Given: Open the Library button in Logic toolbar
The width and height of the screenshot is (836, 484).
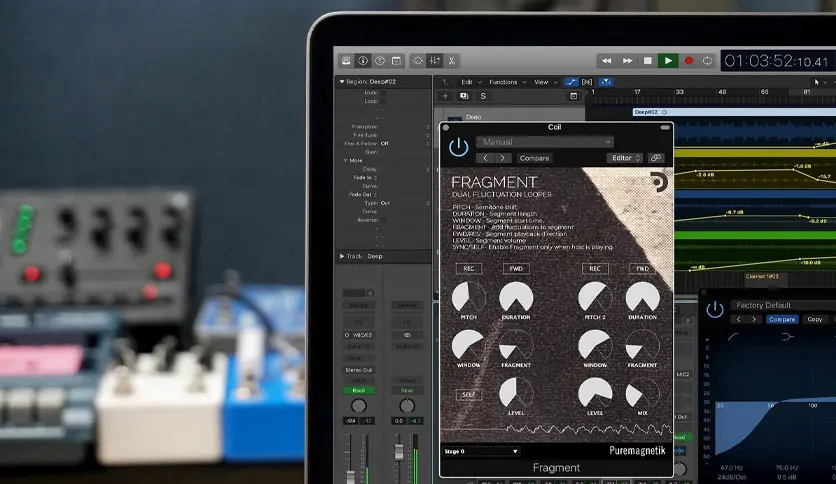Looking at the screenshot, I should point(346,61).
